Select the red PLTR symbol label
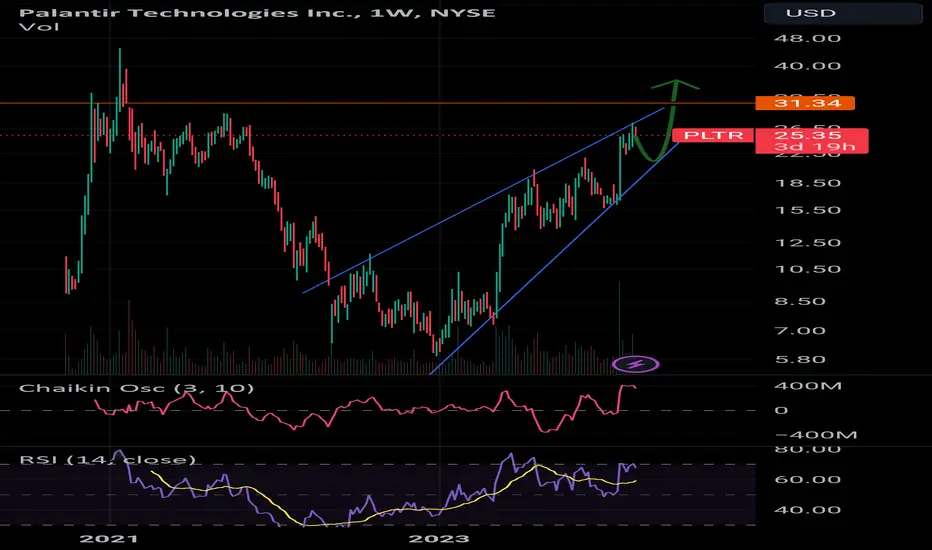932x550 pixels. [x=713, y=136]
